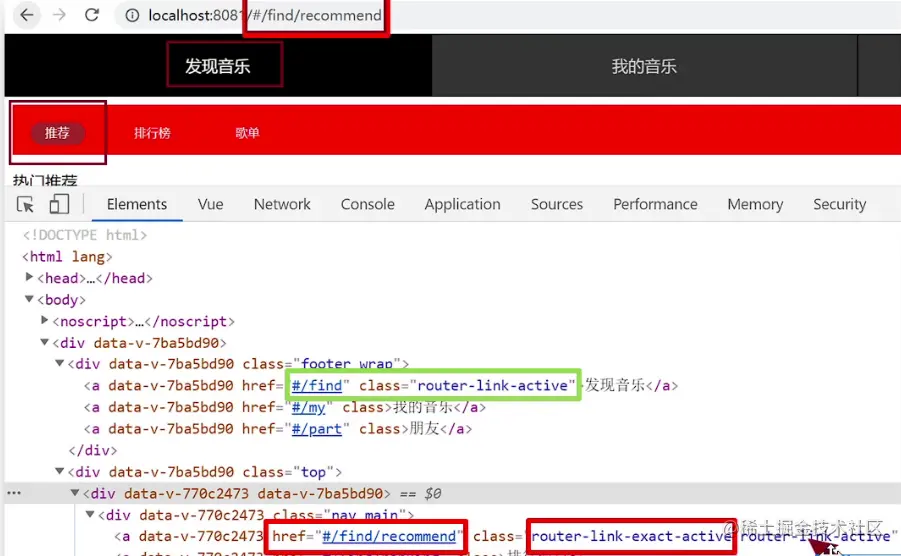Viewport: 901px width, 556px height.
Task: Click the router-link-exact-active class value
Action: [631, 536]
